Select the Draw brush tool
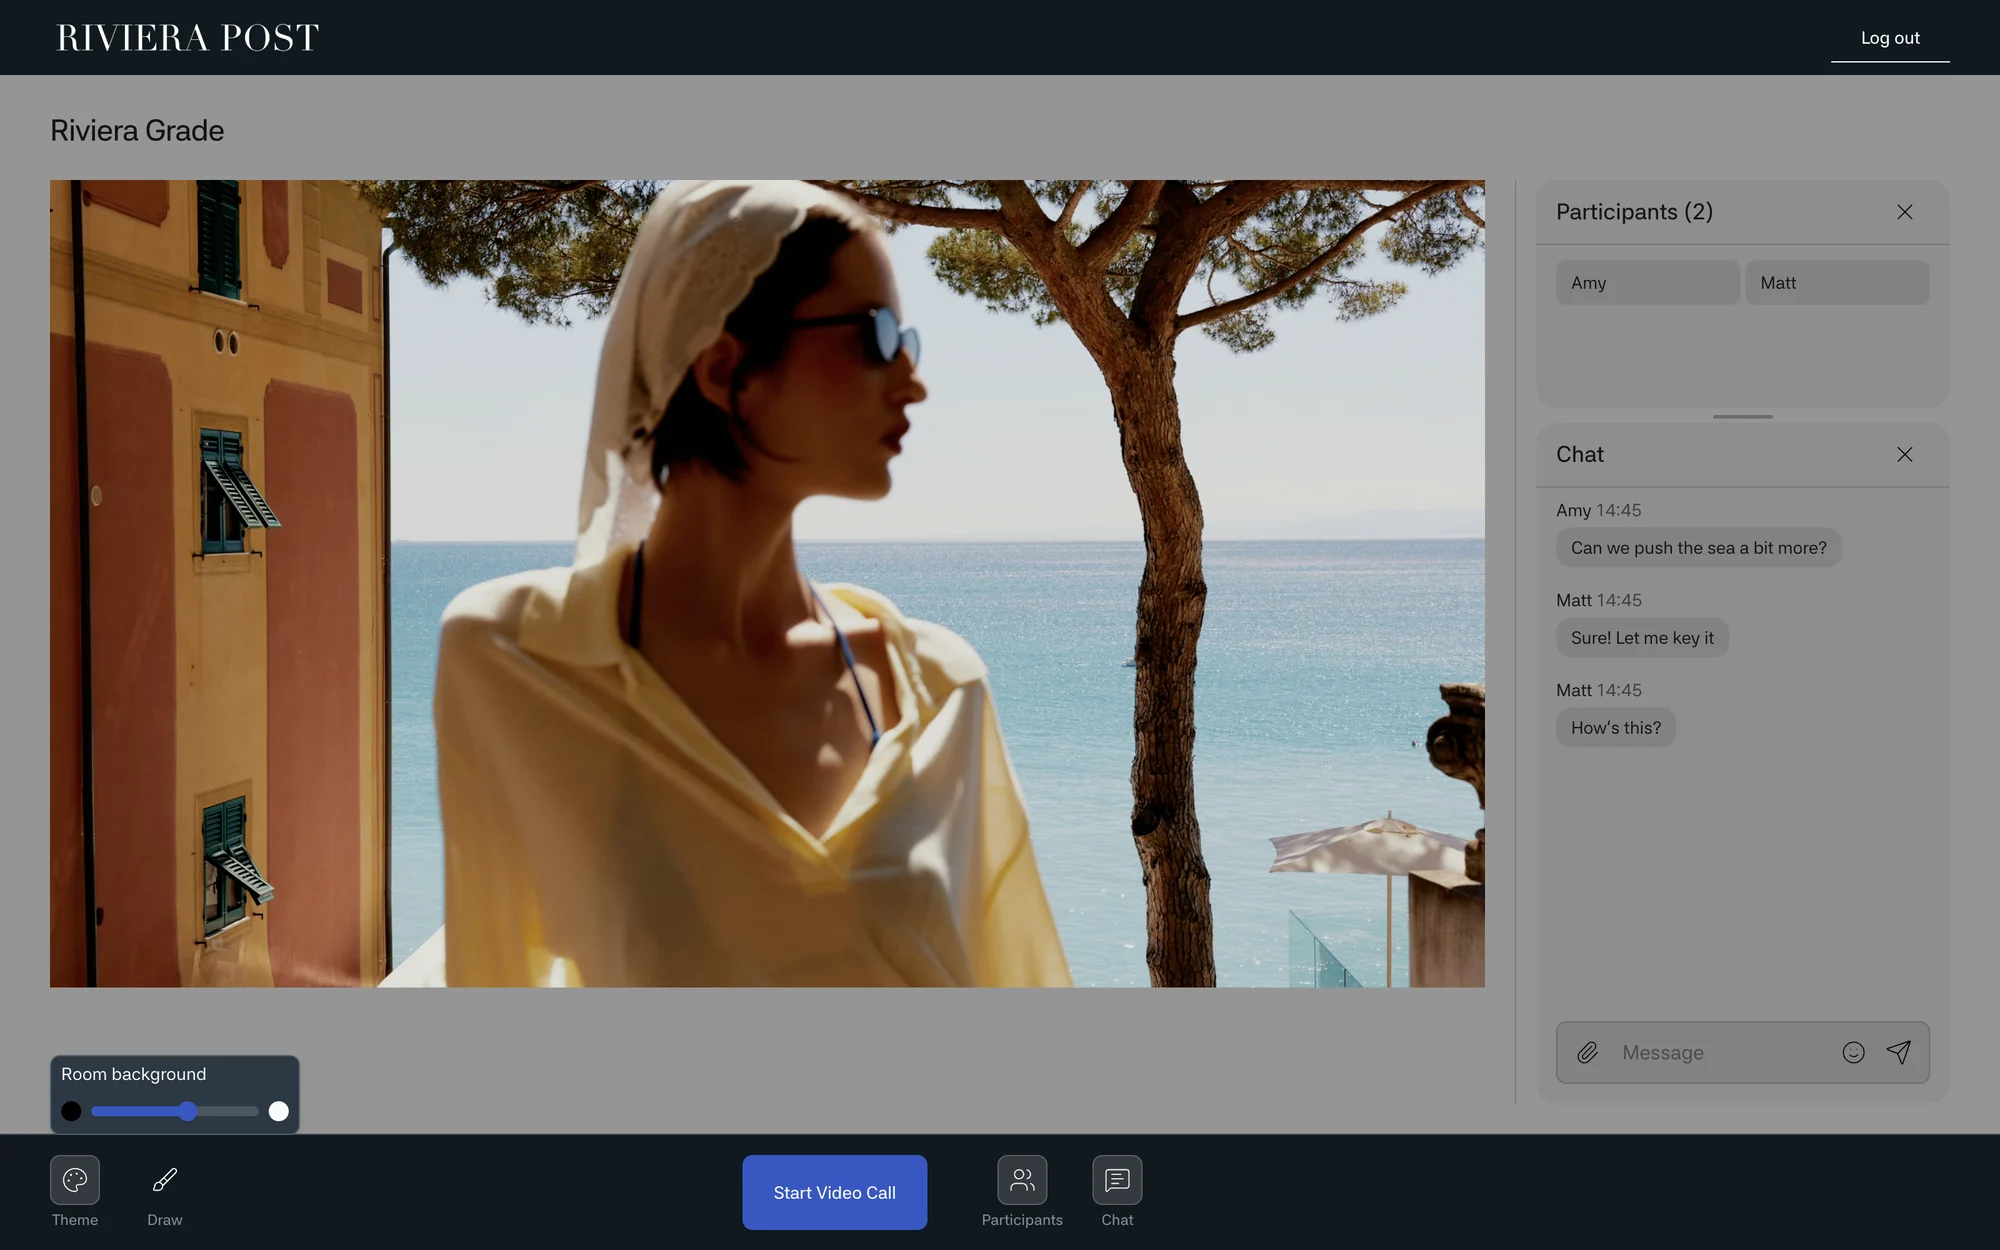2000x1250 pixels. coord(165,1180)
